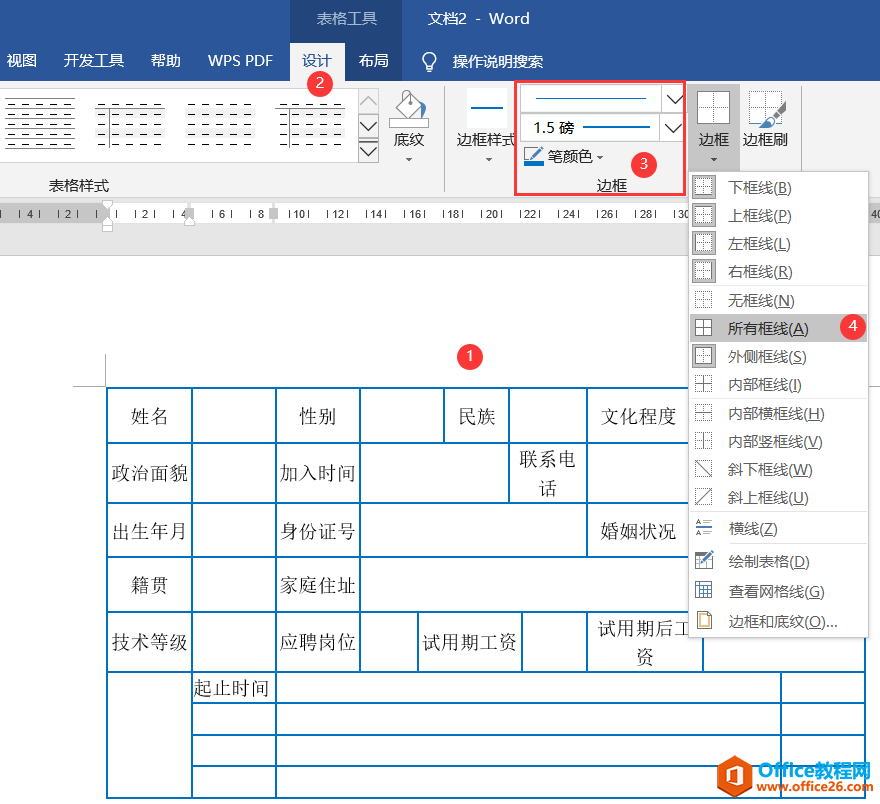This screenshot has height=804, width=880.
Task: Select the fourth table style thumbnail
Action: 310,124
